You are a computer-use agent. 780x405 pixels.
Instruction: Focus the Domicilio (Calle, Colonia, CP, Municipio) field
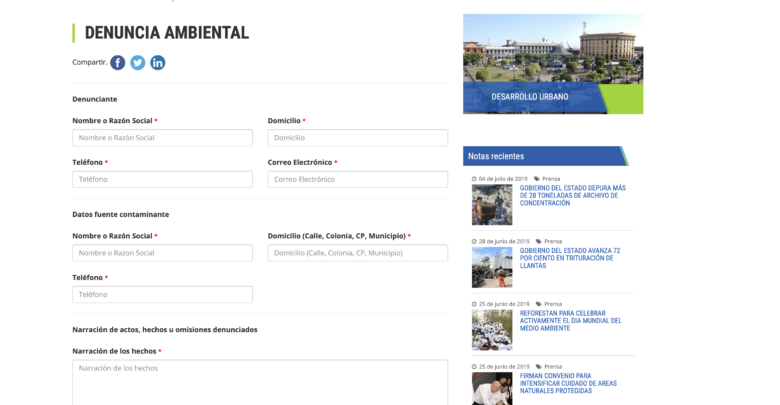(358, 253)
